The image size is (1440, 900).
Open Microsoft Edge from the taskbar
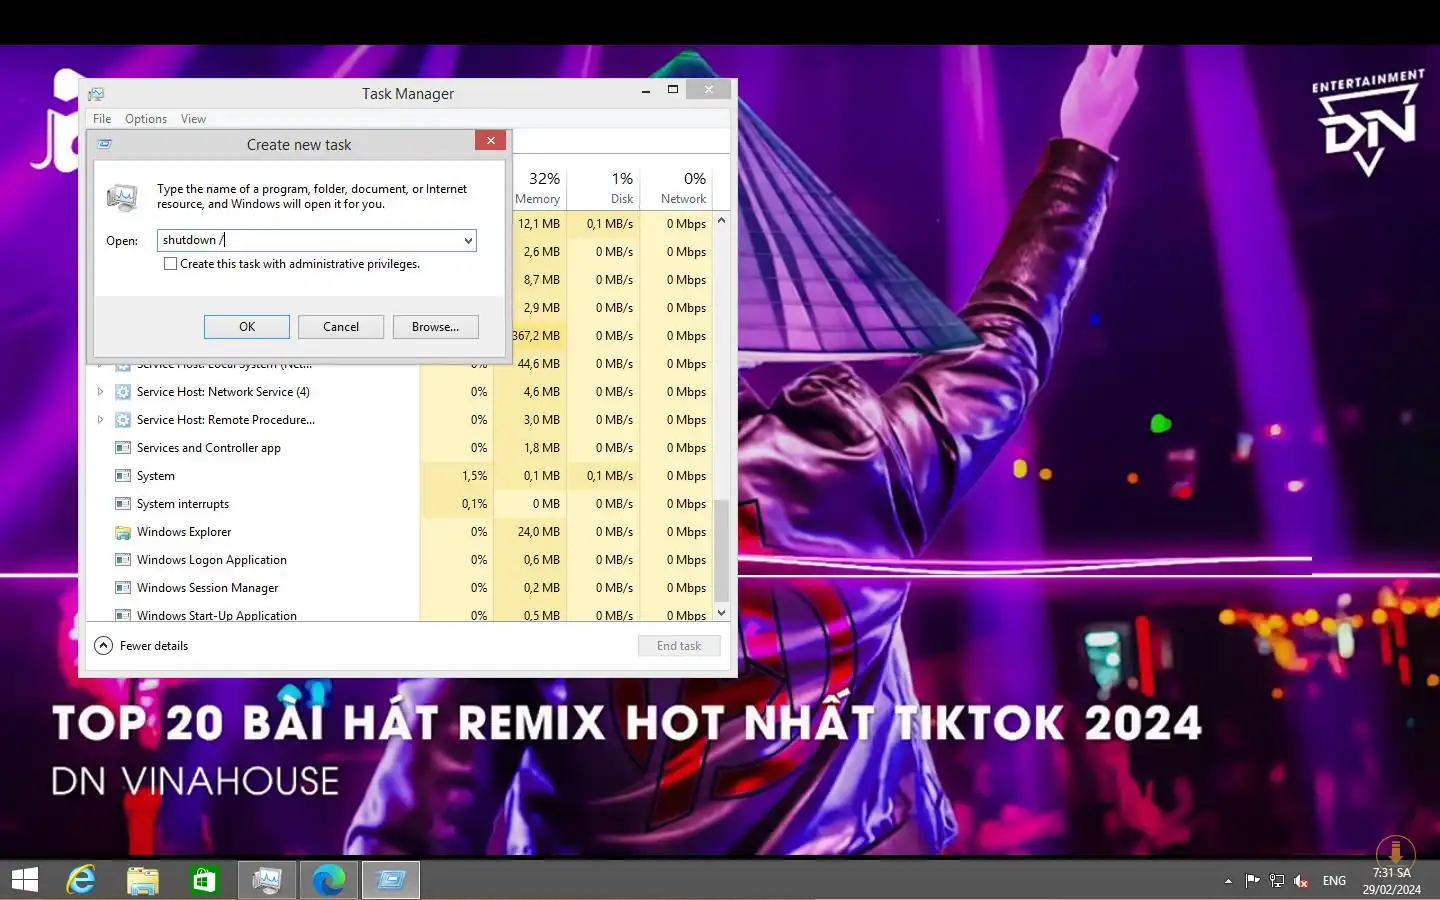point(328,880)
